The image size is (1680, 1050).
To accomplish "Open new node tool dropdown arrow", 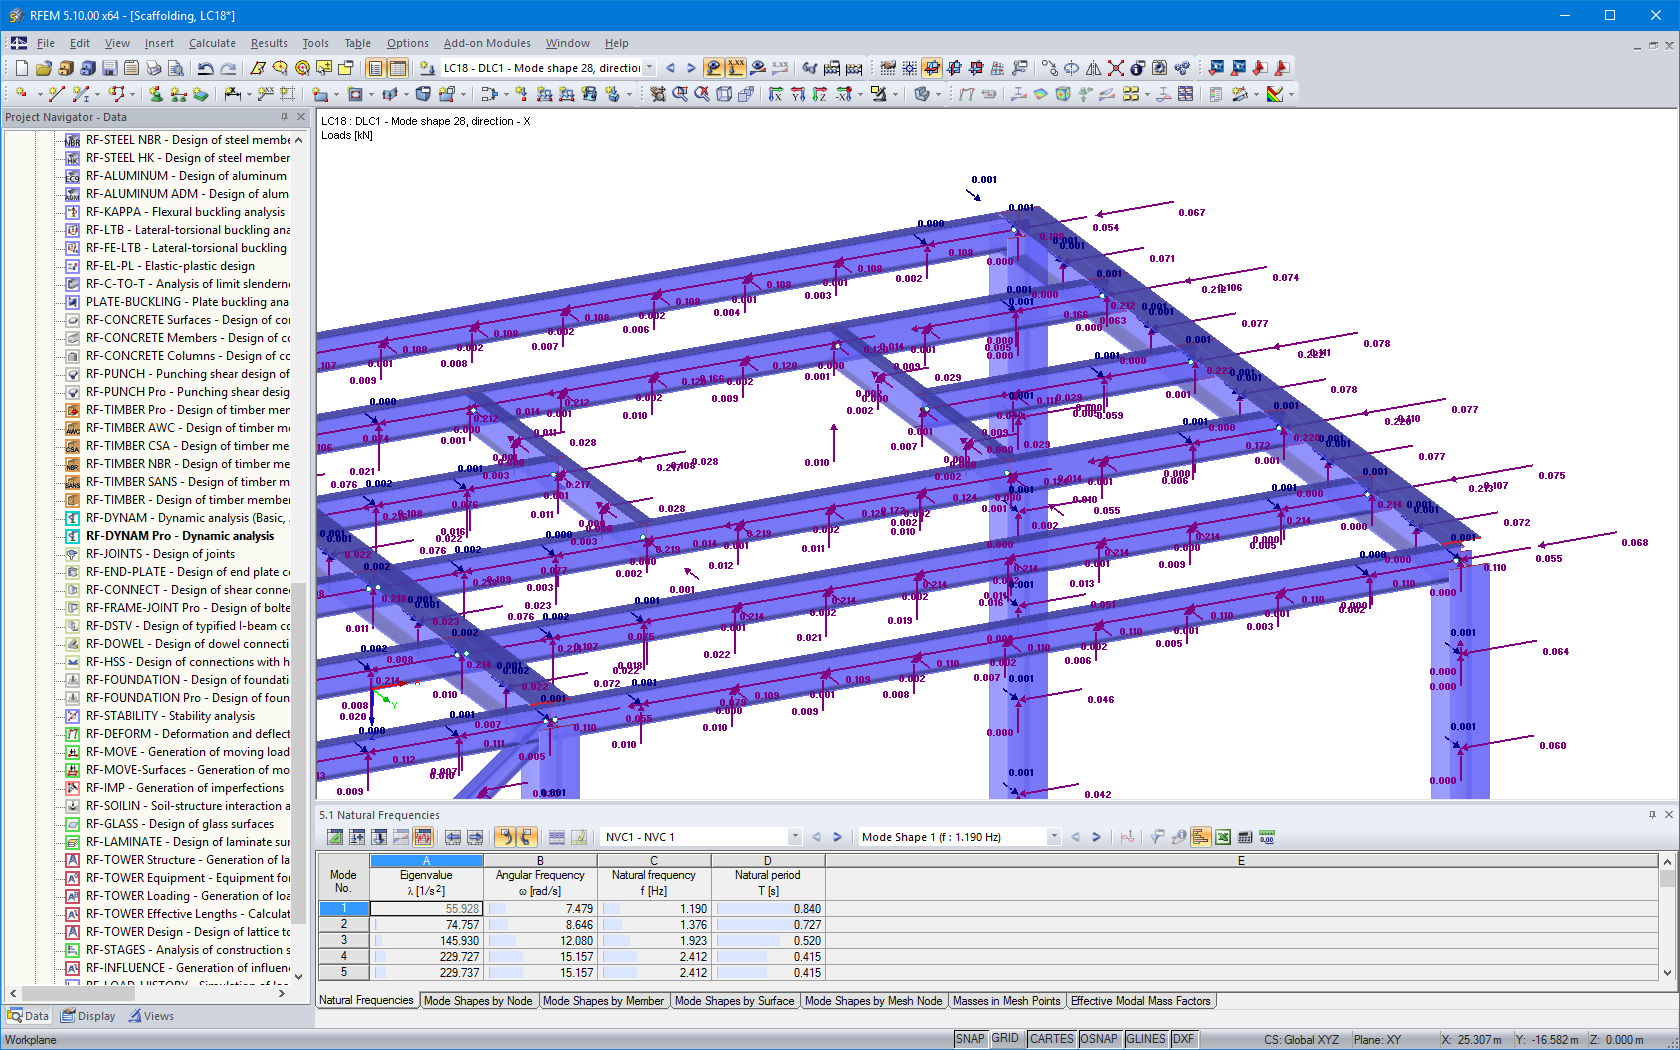I will point(39,94).
